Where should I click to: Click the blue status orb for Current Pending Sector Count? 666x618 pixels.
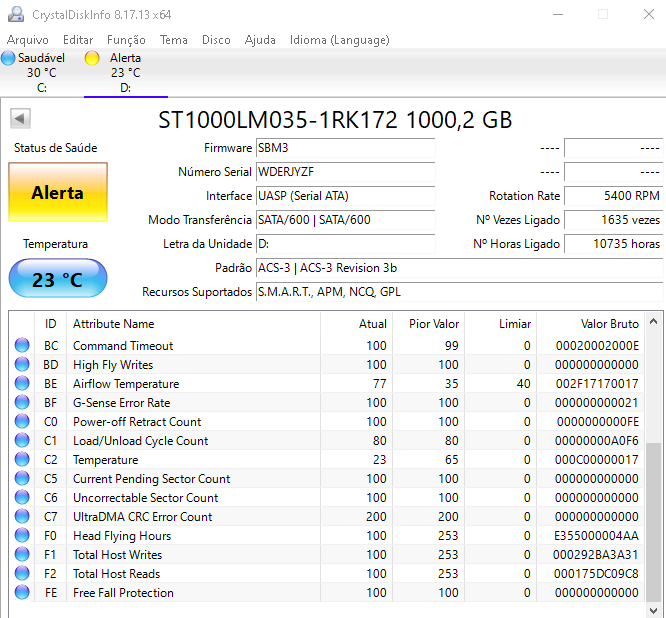coord(22,479)
